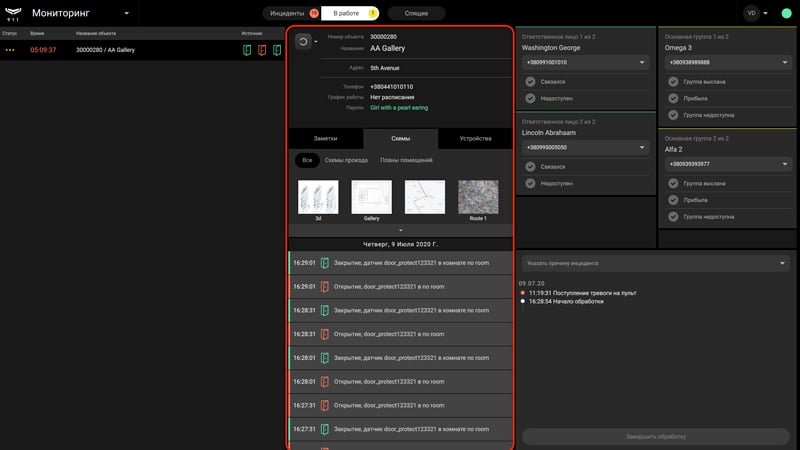This screenshot has width=800, height=450.
Task: Click the Ajax 911 logo icon
Action: pyautogui.click(x=13, y=13)
